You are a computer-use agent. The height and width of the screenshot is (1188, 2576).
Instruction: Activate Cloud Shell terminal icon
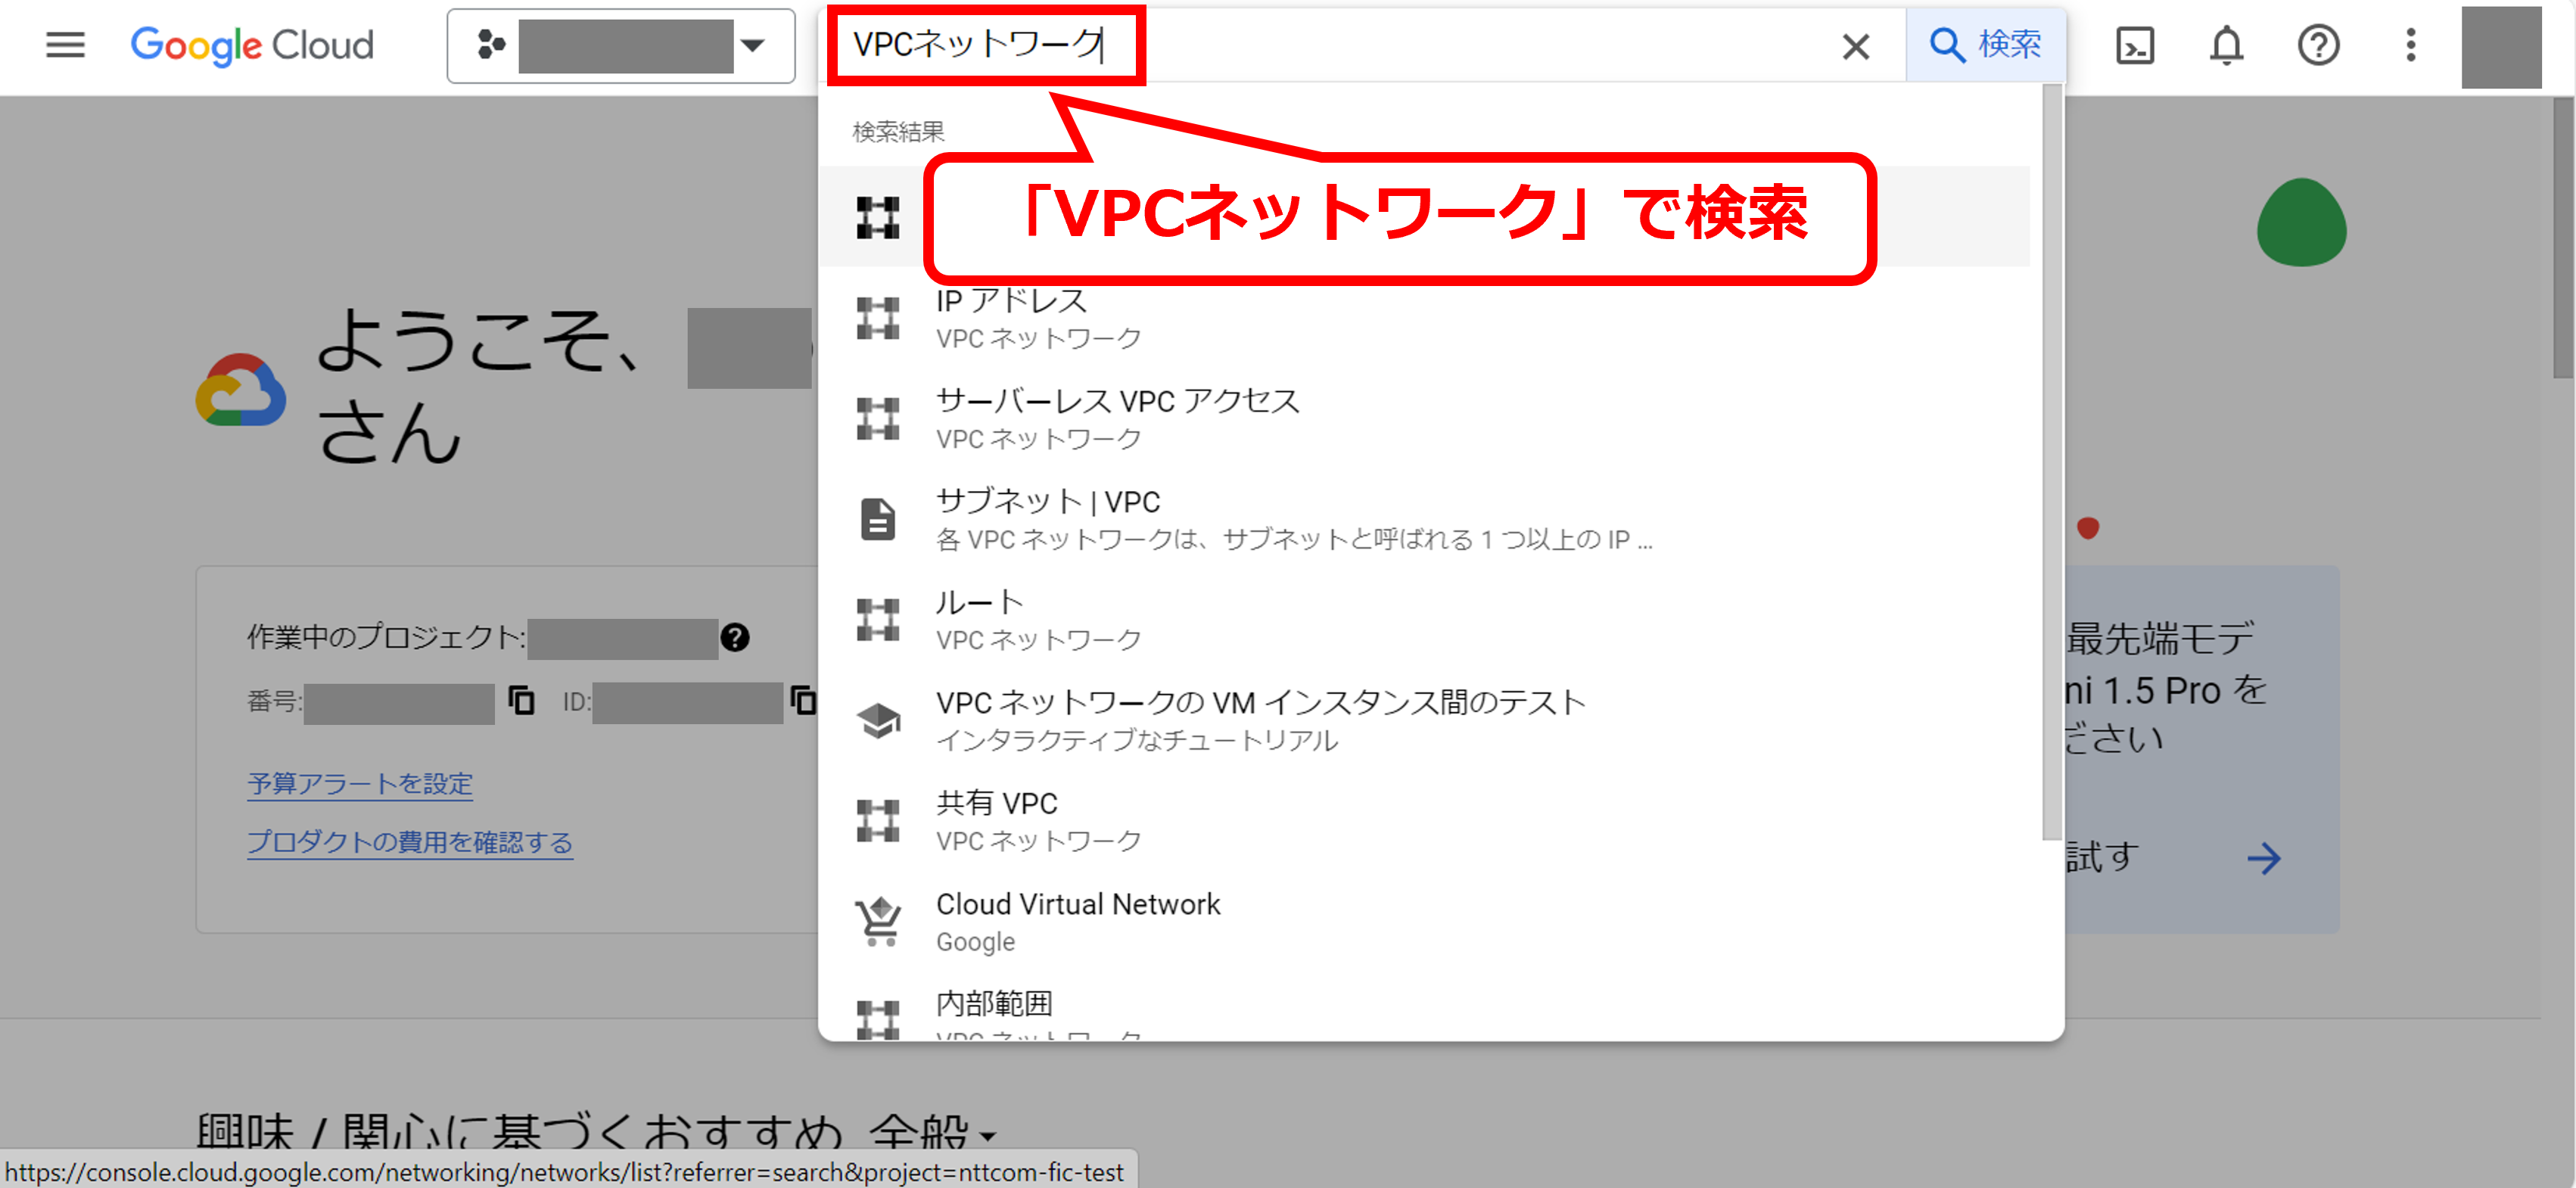click(2135, 45)
